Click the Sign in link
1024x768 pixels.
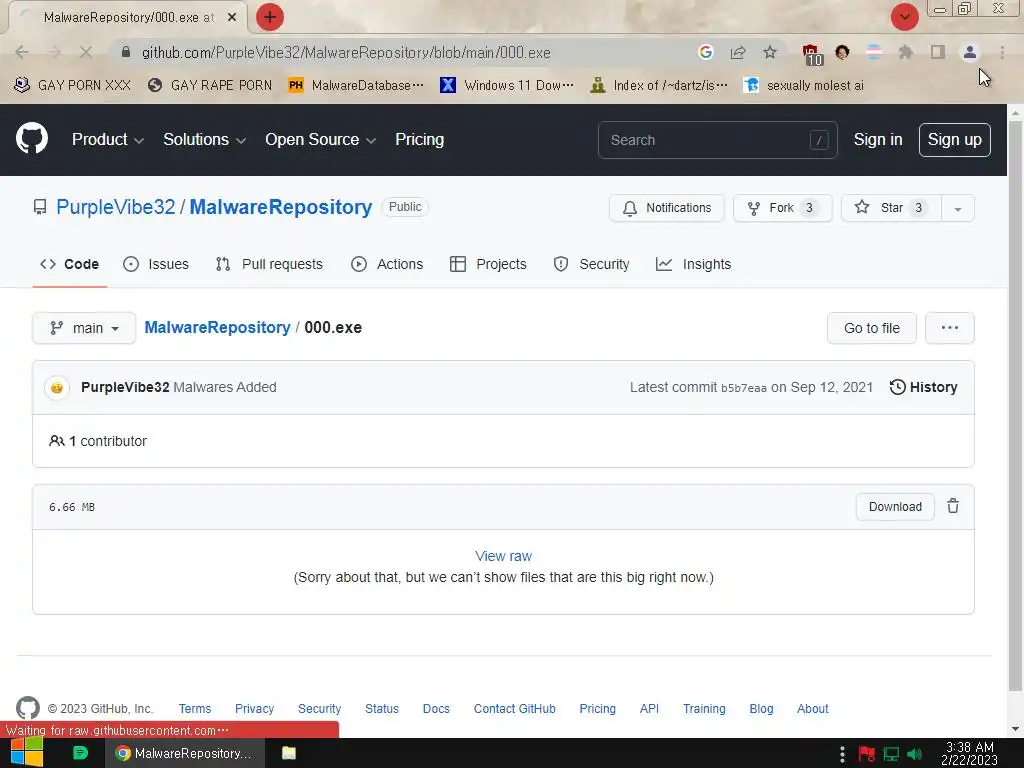tap(878, 140)
